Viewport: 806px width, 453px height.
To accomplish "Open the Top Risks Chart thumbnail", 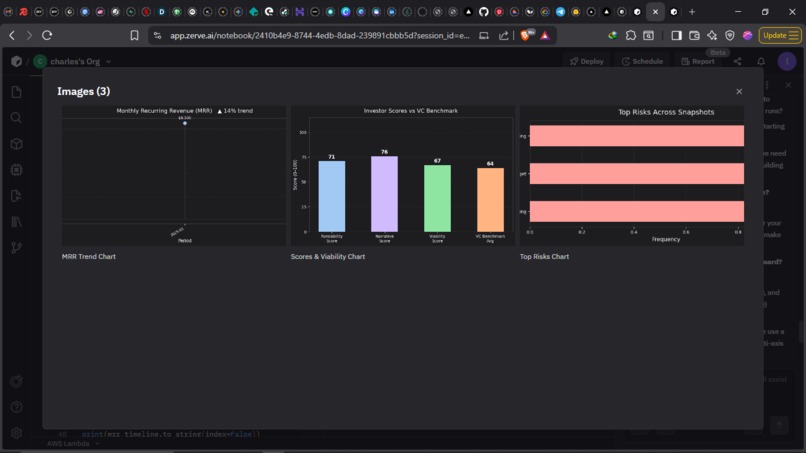I will click(x=631, y=175).
